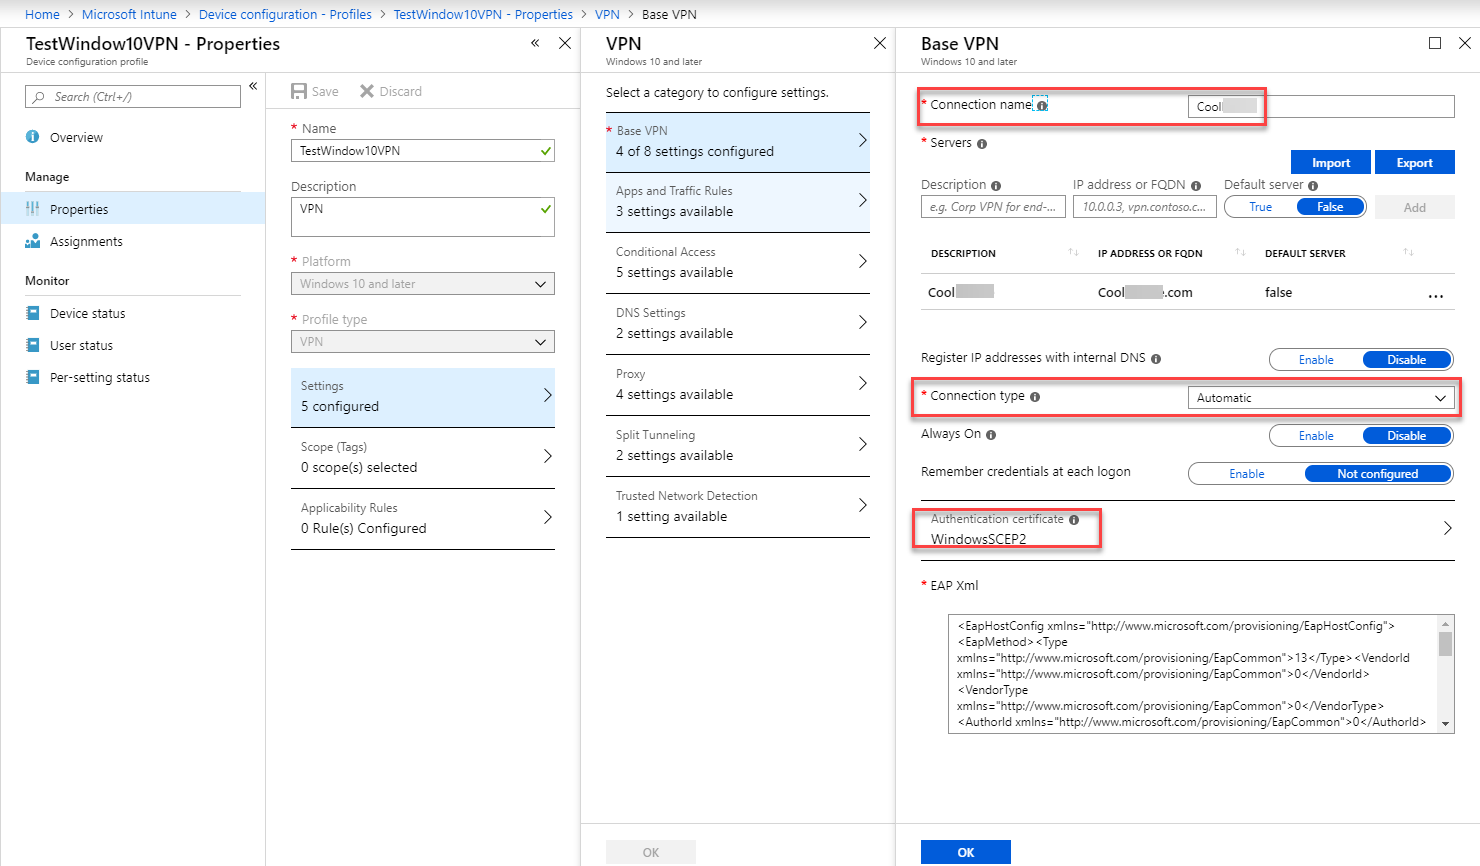Go to Home breadcrumb link
Image resolution: width=1480 pixels, height=866 pixels.
42,15
